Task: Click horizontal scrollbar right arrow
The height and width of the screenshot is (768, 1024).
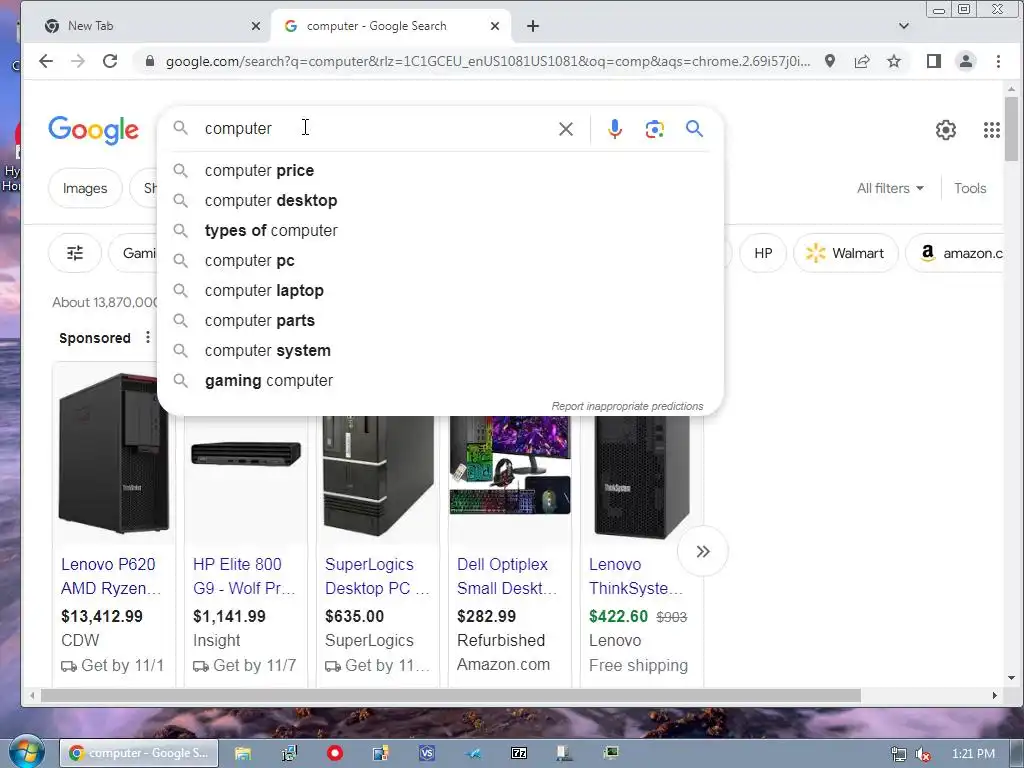Action: [995, 696]
